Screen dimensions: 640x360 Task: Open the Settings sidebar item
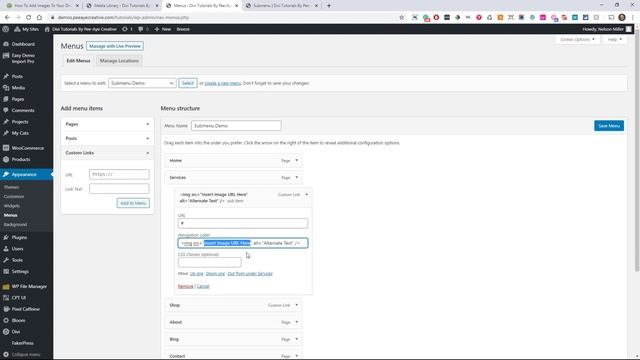point(20,271)
